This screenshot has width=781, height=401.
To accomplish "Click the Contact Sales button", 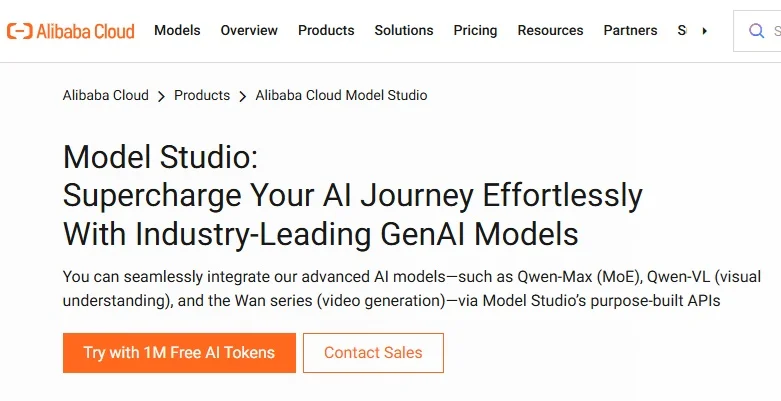I will click(373, 353).
